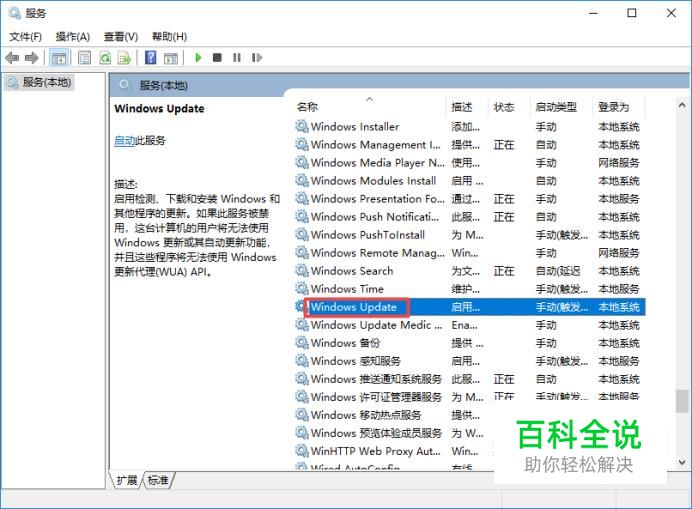The image size is (692, 509).
Task: Click gear icon of Windows Time row
Action: point(302,289)
